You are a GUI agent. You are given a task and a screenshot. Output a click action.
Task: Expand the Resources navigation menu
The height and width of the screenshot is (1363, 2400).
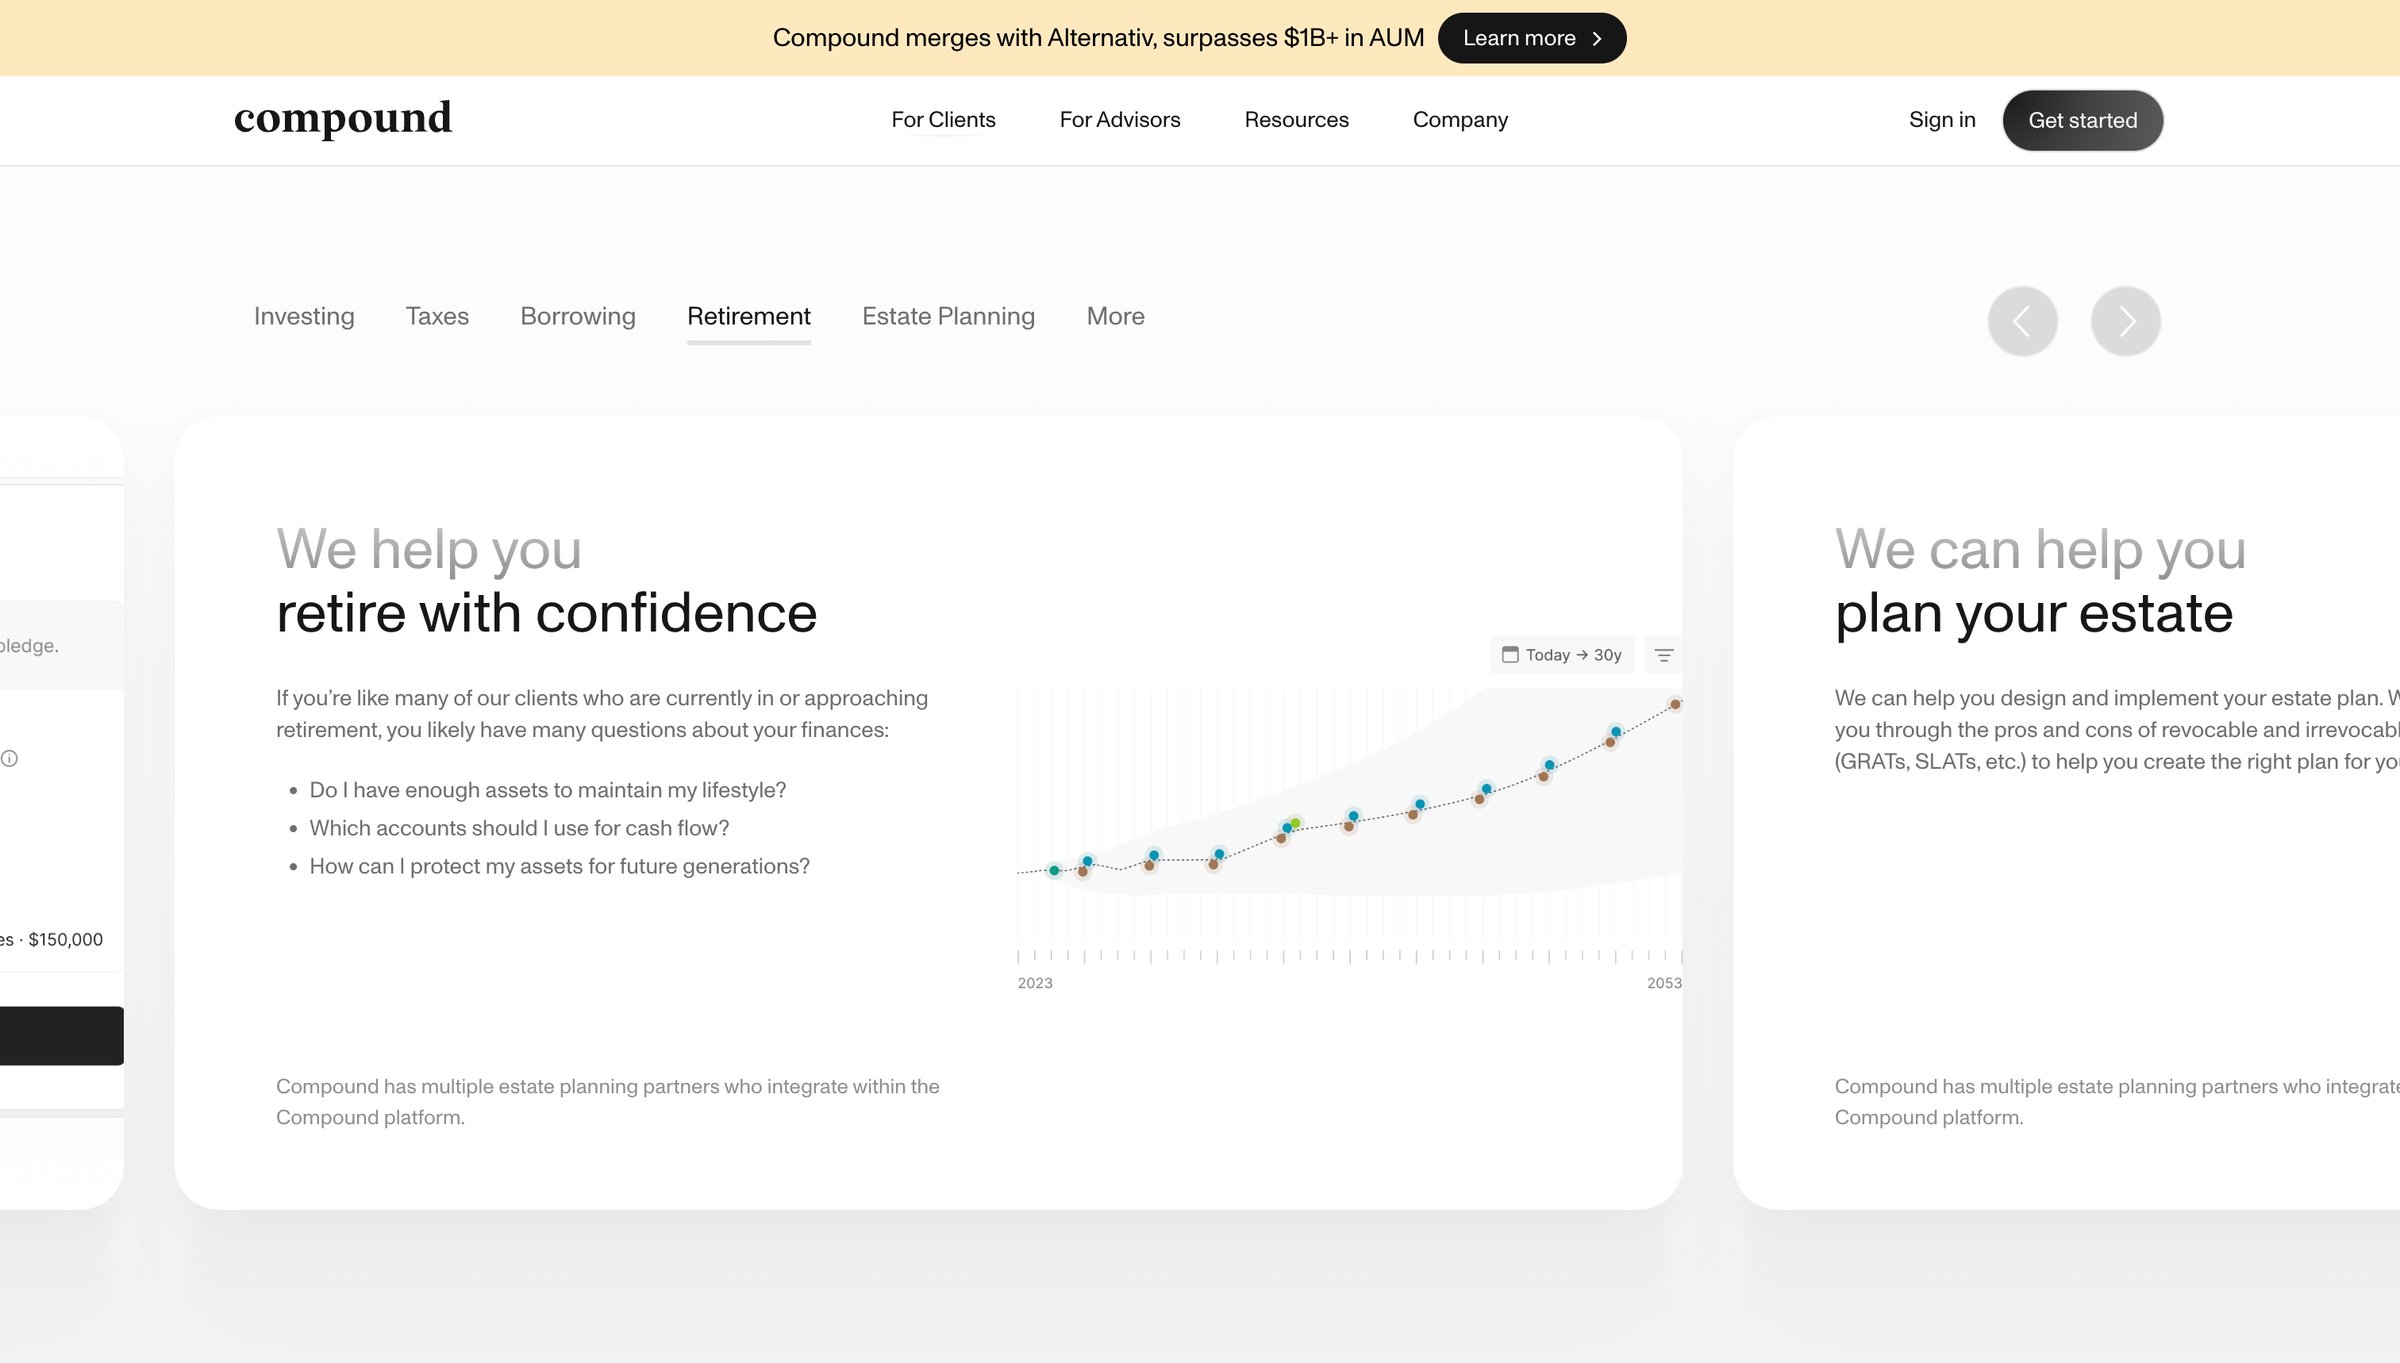point(1296,120)
